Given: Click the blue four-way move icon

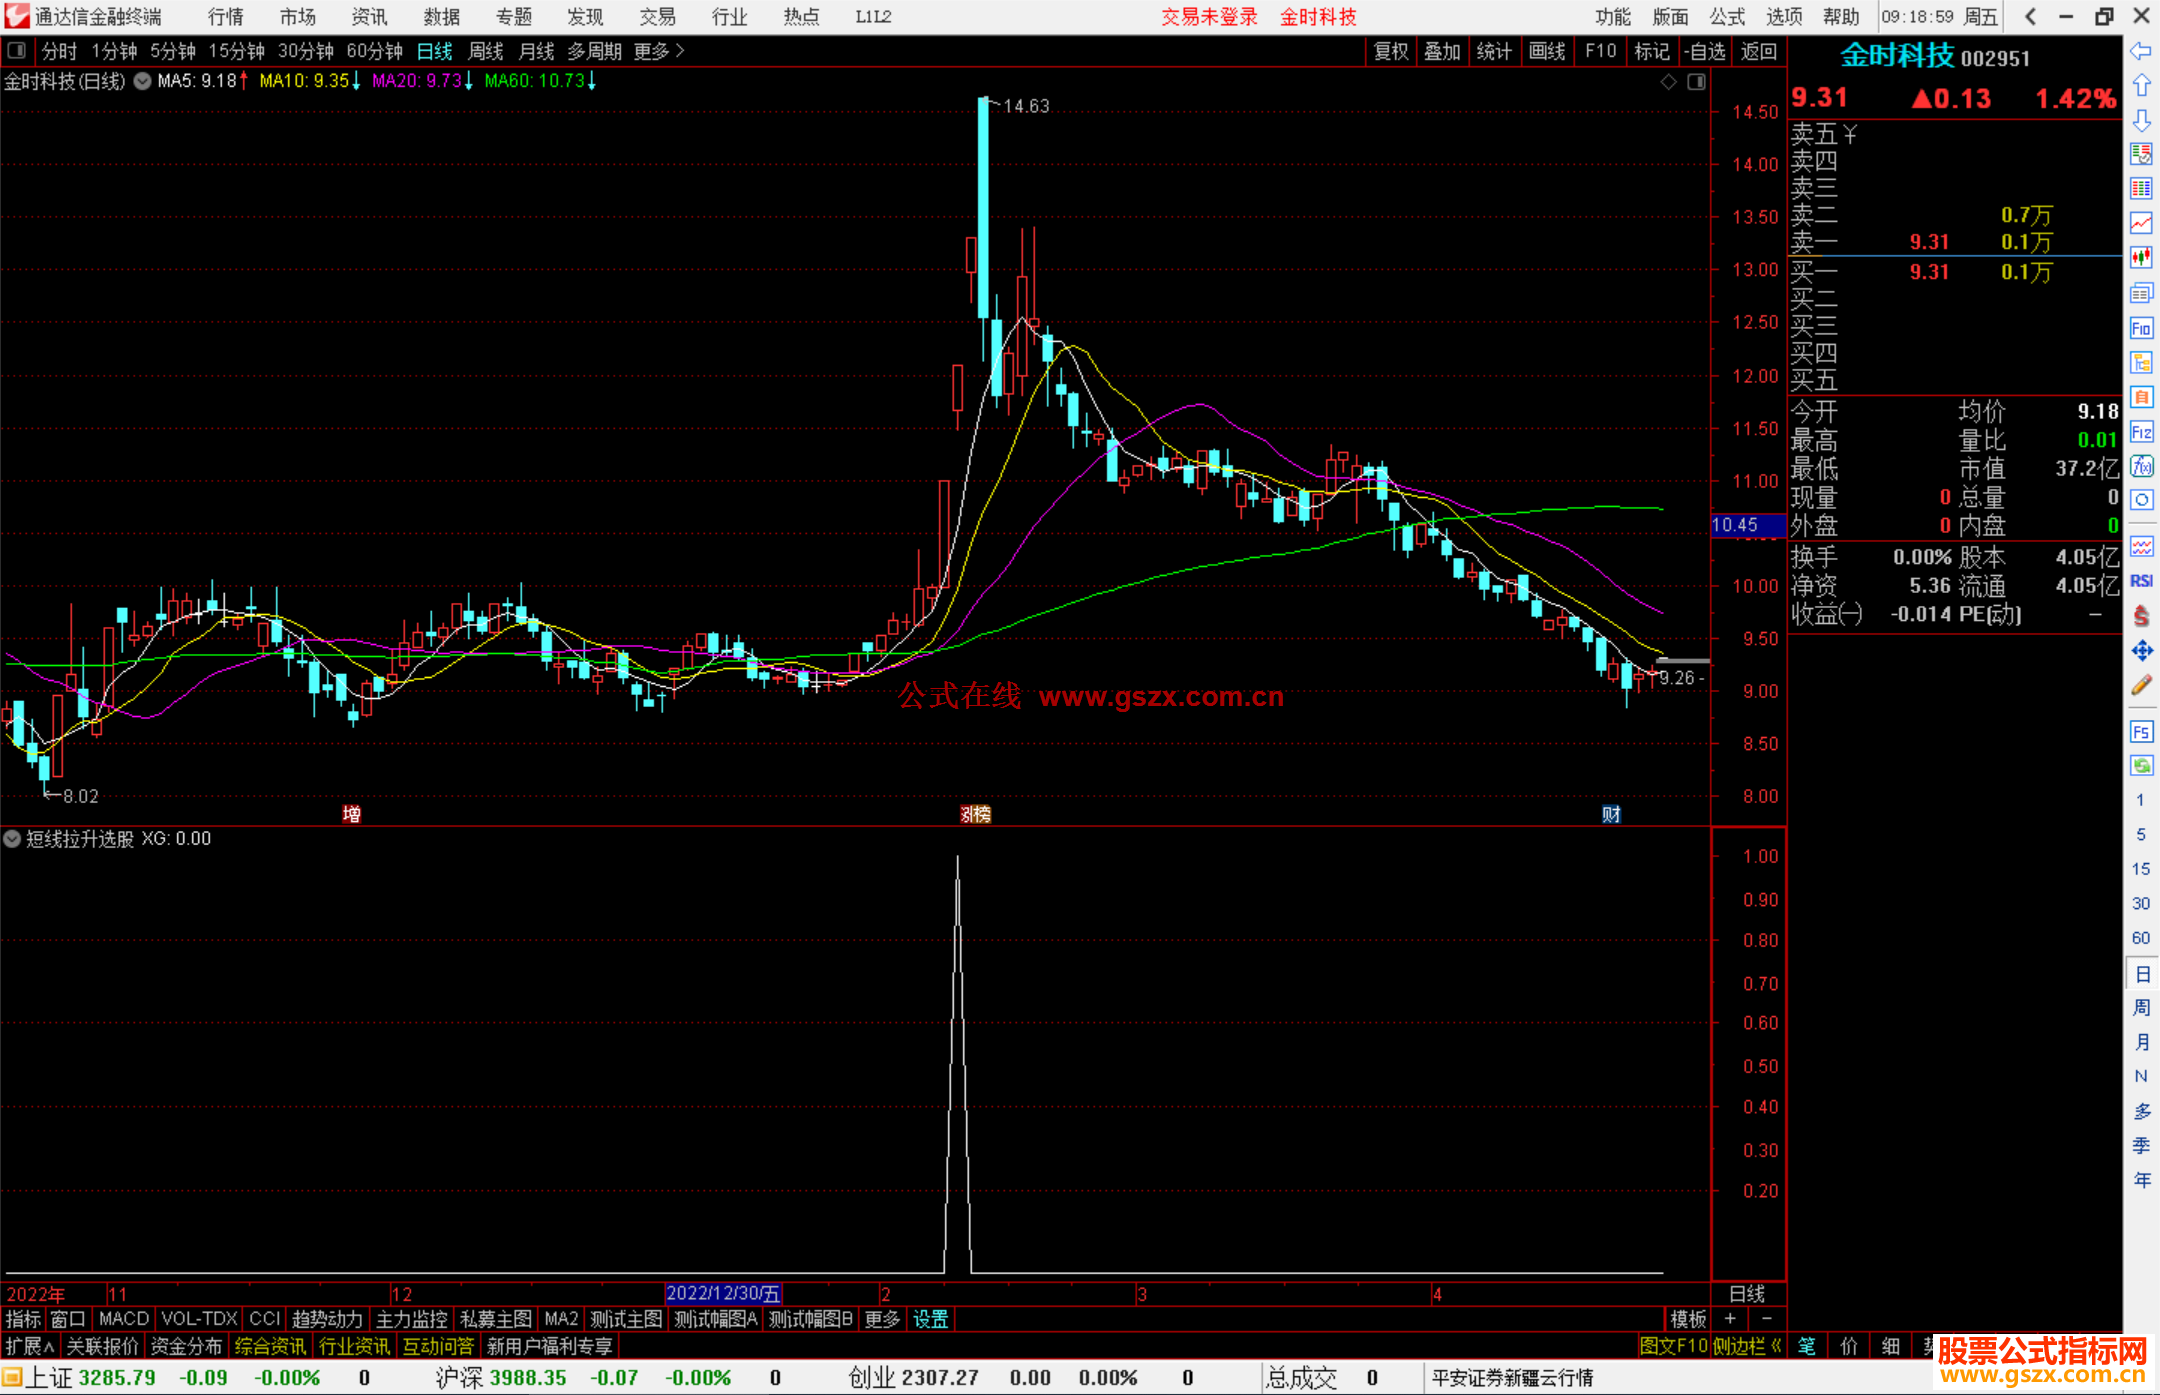Looking at the screenshot, I should coord(2141,651).
